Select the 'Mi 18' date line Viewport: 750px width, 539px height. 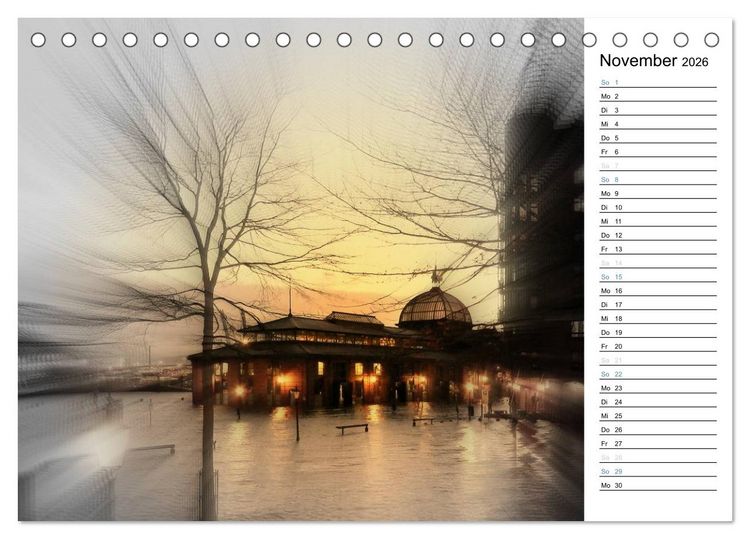click(x=658, y=318)
